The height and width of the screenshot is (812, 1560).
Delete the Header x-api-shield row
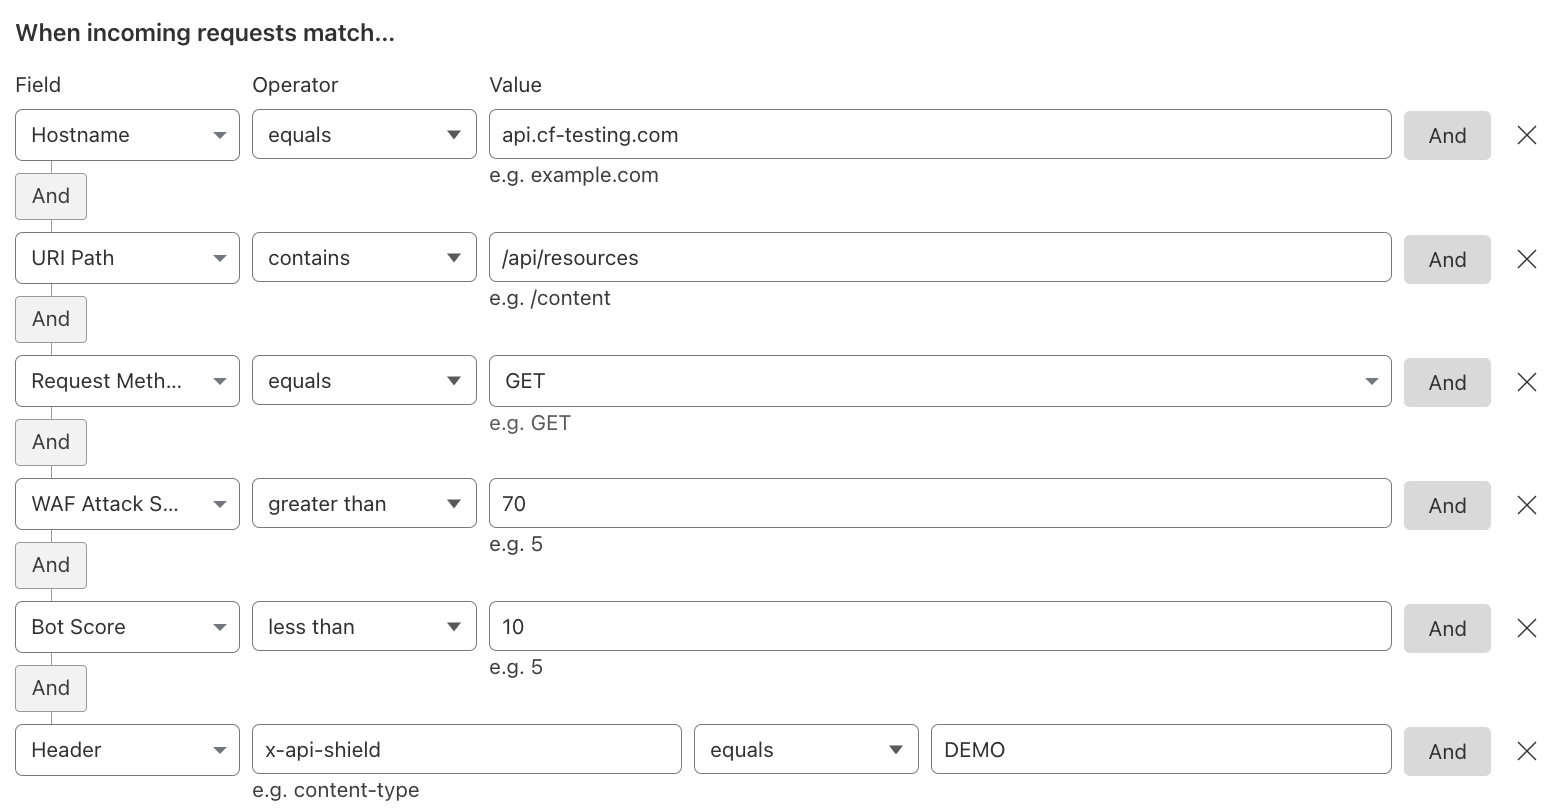tap(1526, 751)
